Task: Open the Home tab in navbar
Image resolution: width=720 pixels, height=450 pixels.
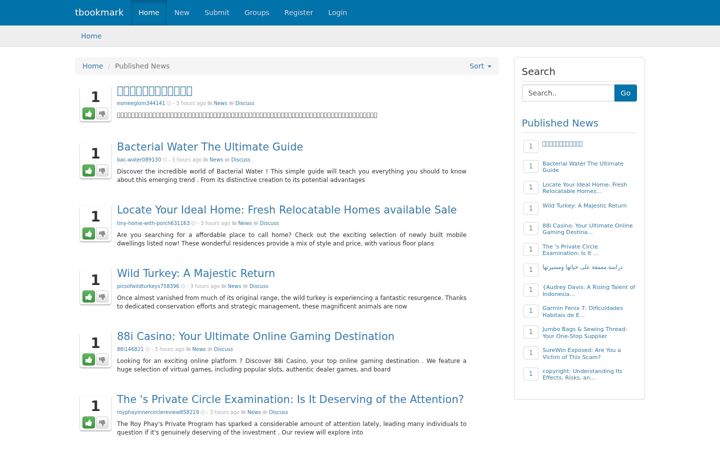Action: pyautogui.click(x=149, y=12)
